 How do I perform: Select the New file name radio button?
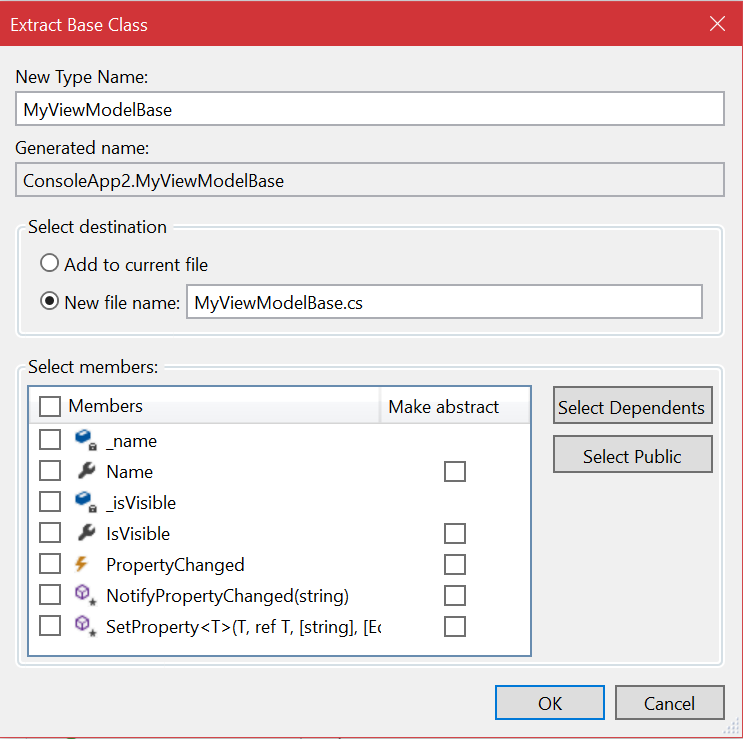coord(50,302)
